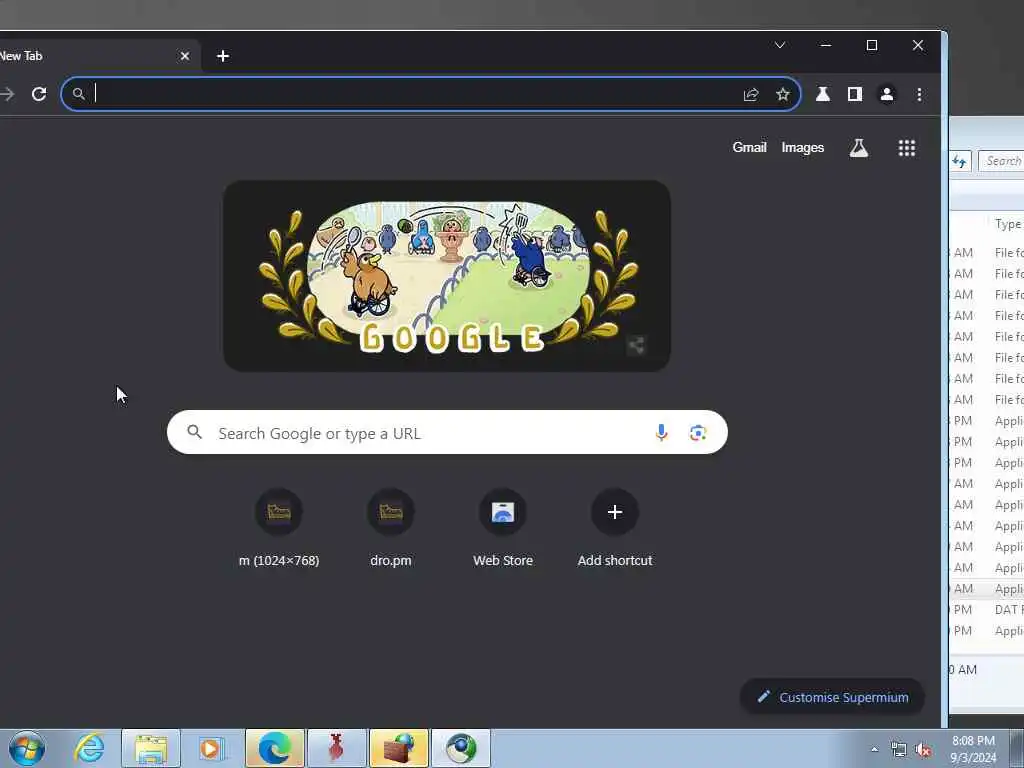Open the Web Store shortcut
The image size is (1024, 768).
[x=503, y=528]
